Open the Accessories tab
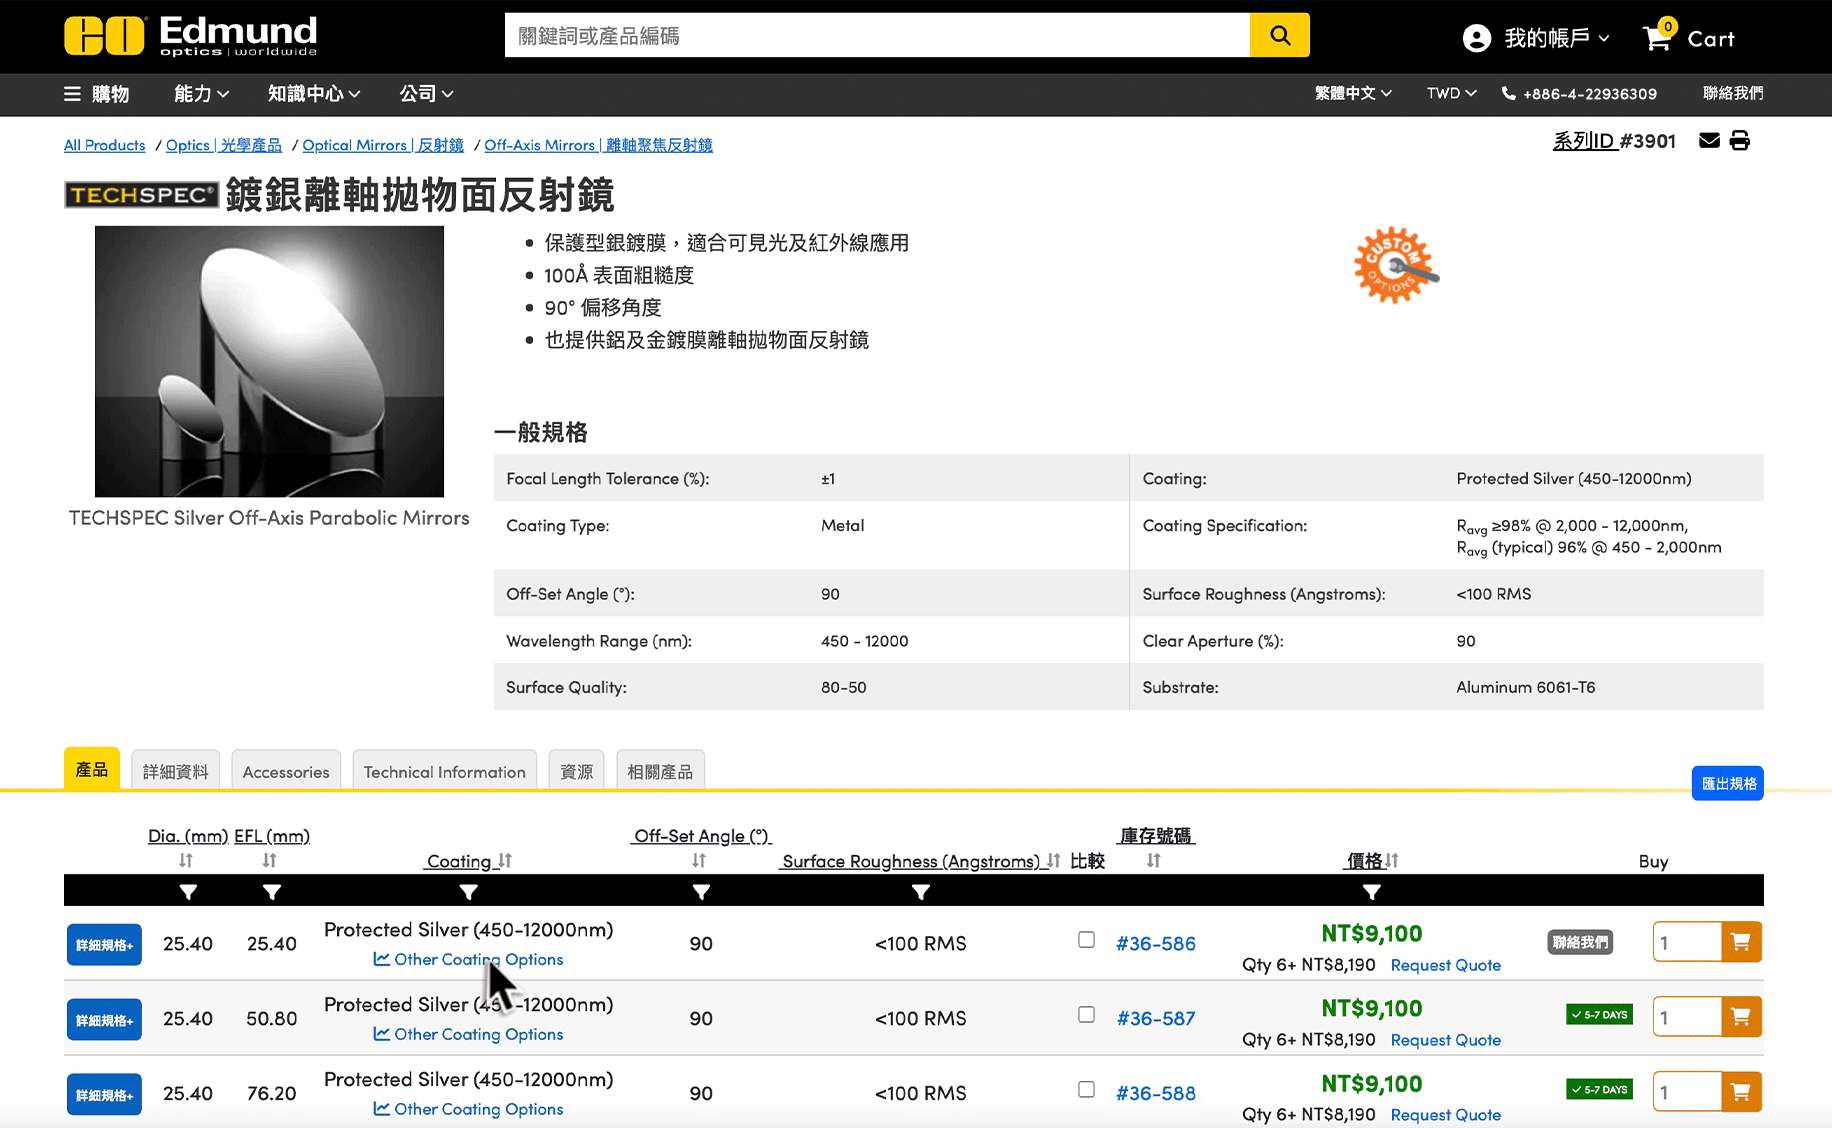This screenshot has width=1832, height=1128. [286, 771]
